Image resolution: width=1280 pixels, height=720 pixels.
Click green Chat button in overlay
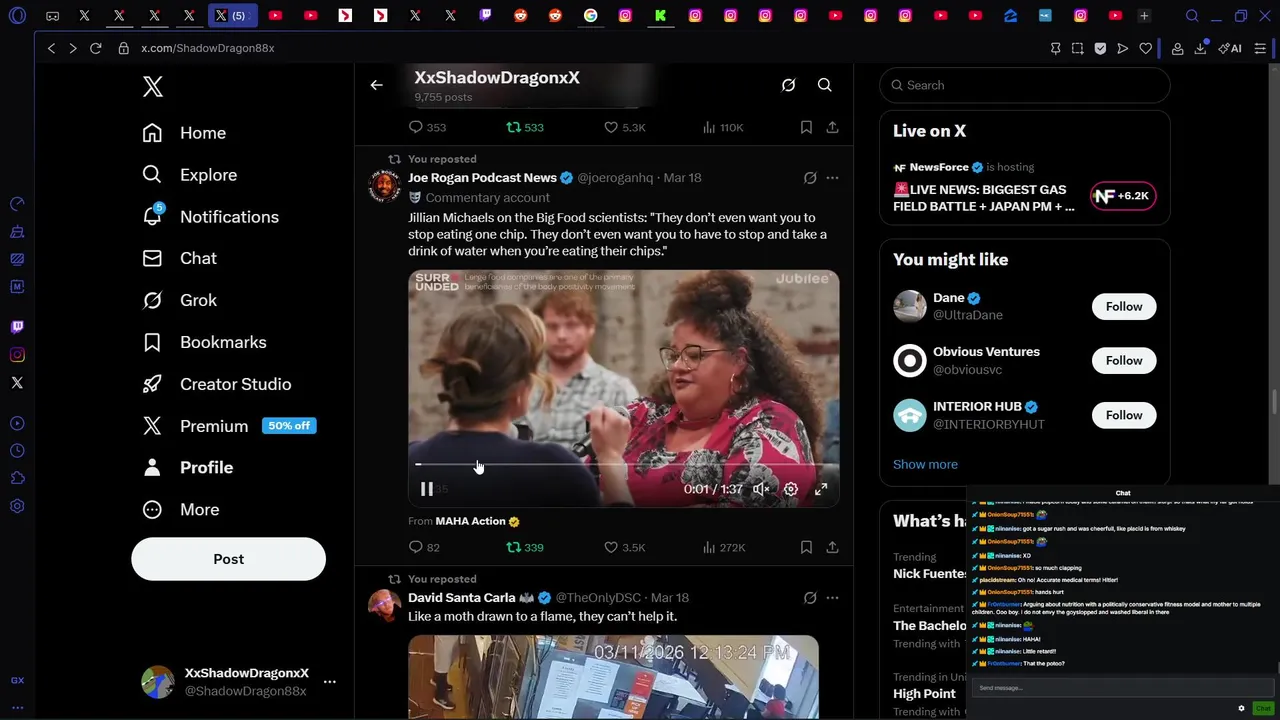coord(1263,708)
